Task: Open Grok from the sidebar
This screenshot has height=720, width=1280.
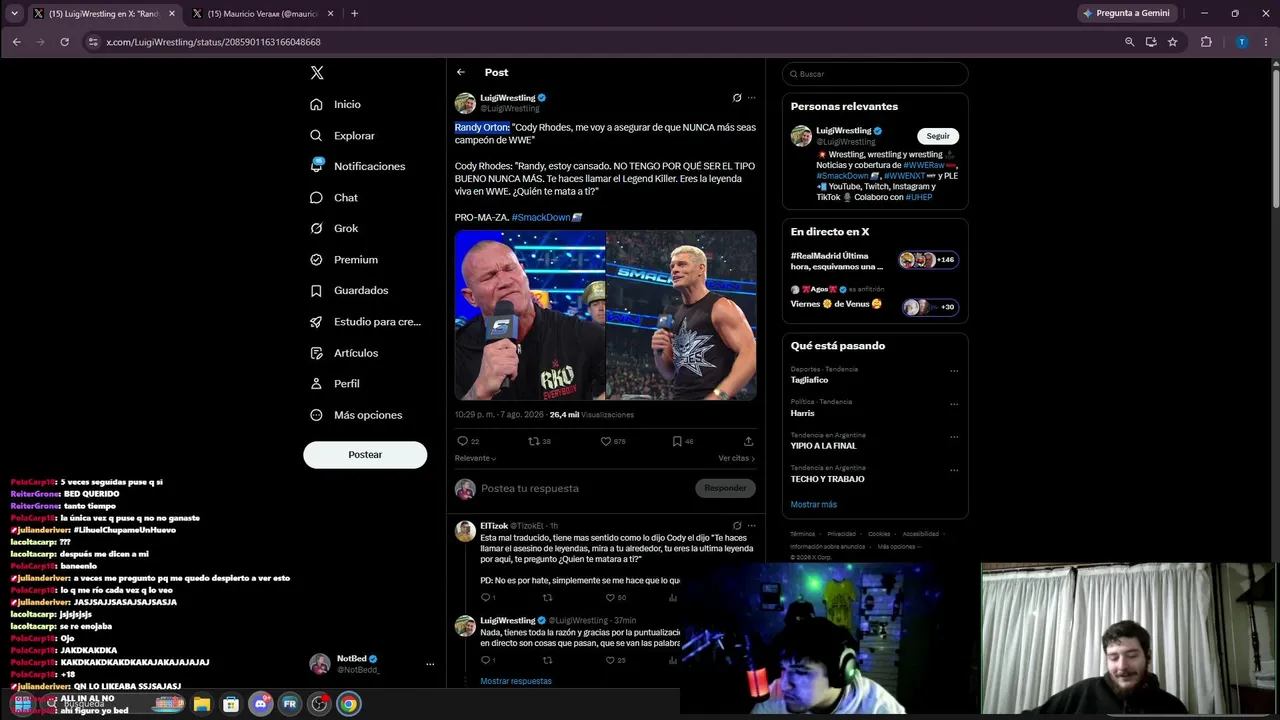Action: (x=334, y=229)
